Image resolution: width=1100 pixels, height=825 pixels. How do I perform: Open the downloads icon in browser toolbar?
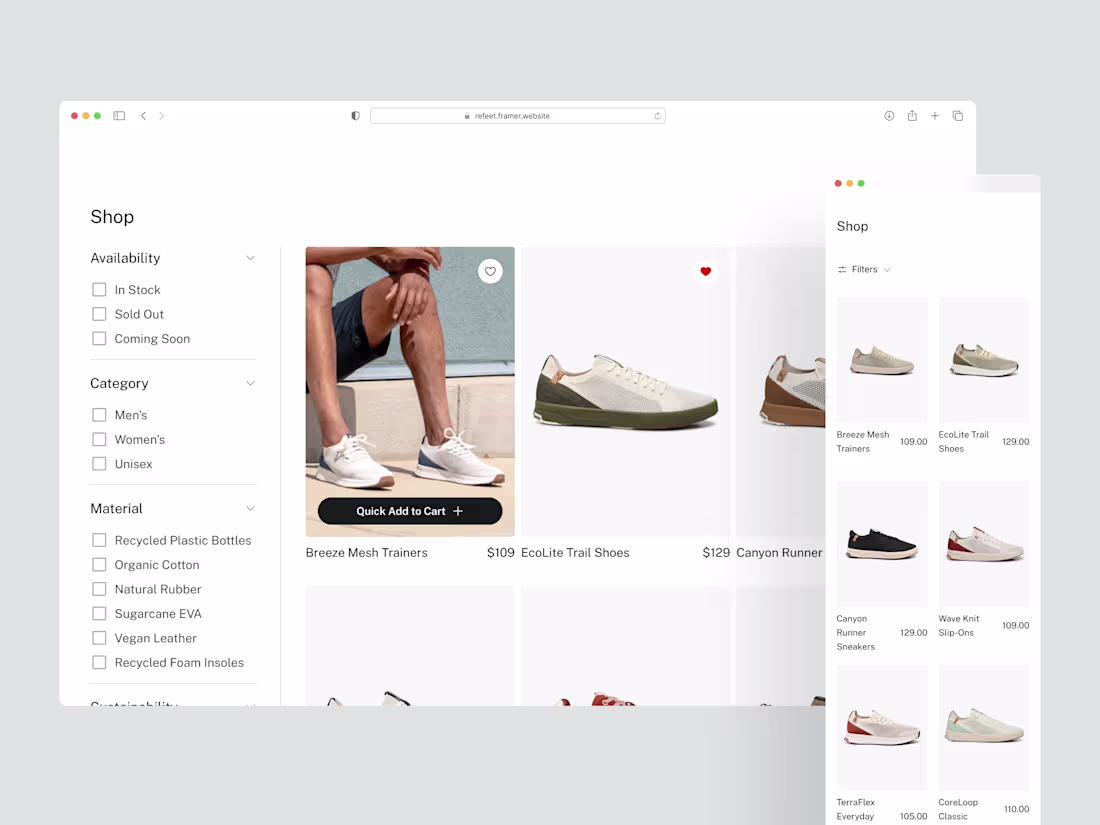889,116
